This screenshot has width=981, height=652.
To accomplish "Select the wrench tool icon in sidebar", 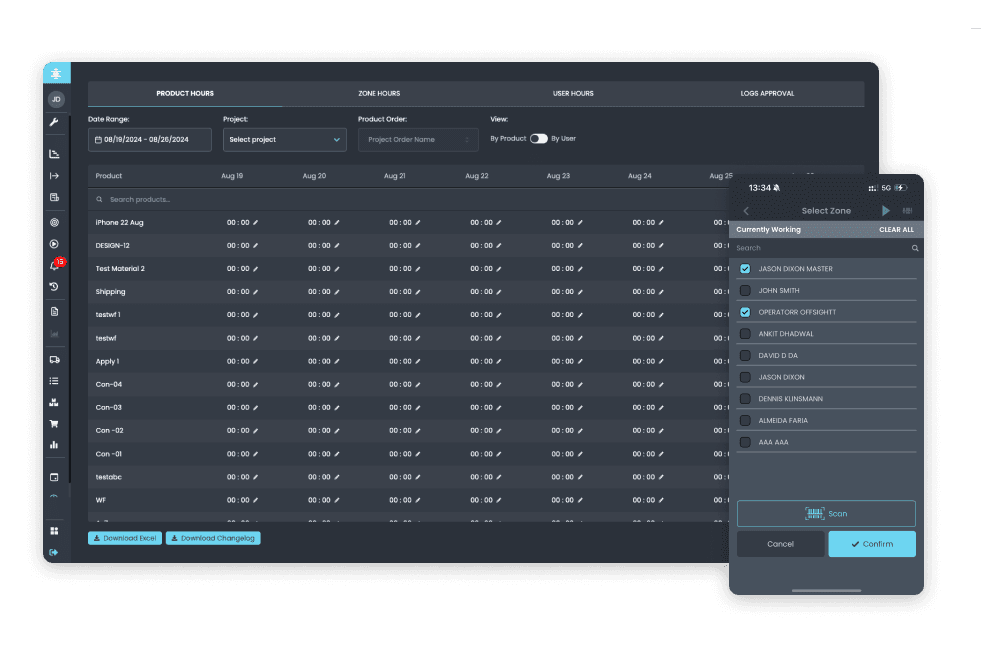I will (54, 123).
